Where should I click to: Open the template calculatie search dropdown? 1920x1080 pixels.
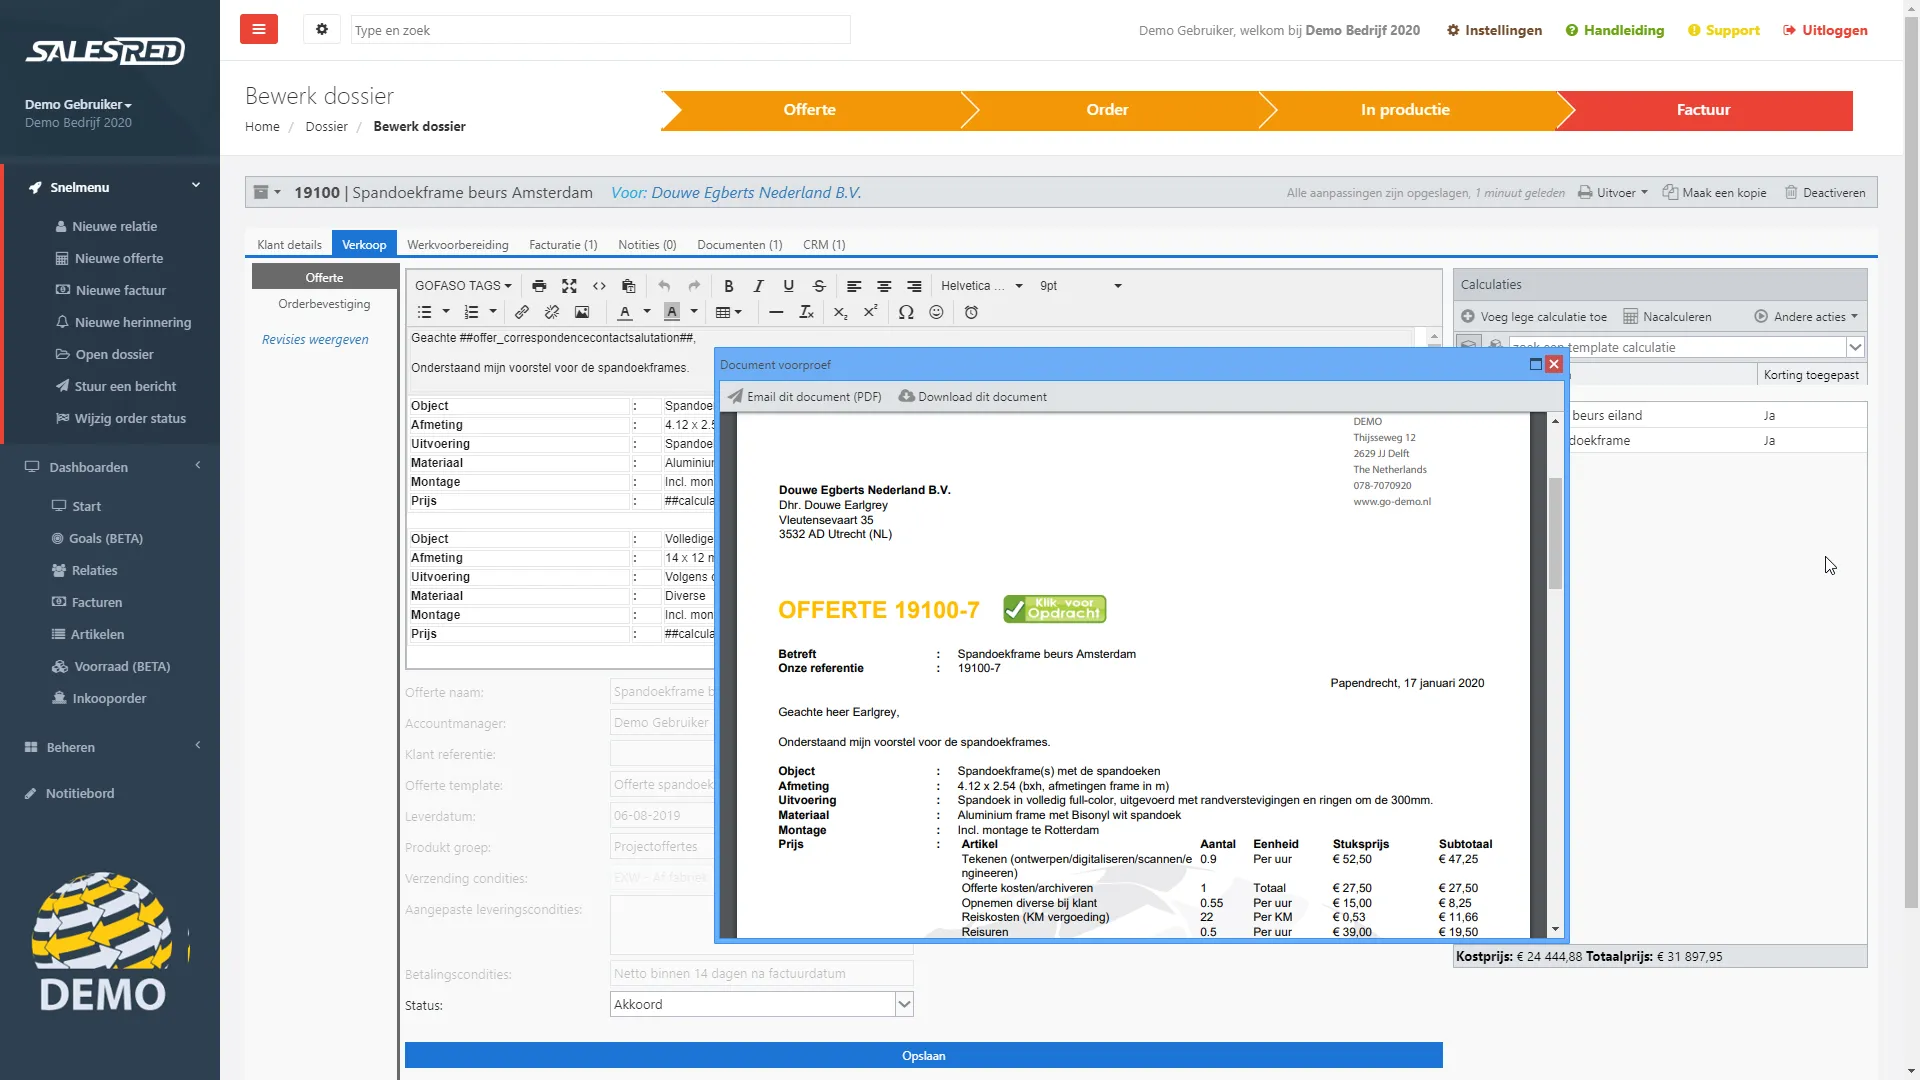click(1855, 348)
